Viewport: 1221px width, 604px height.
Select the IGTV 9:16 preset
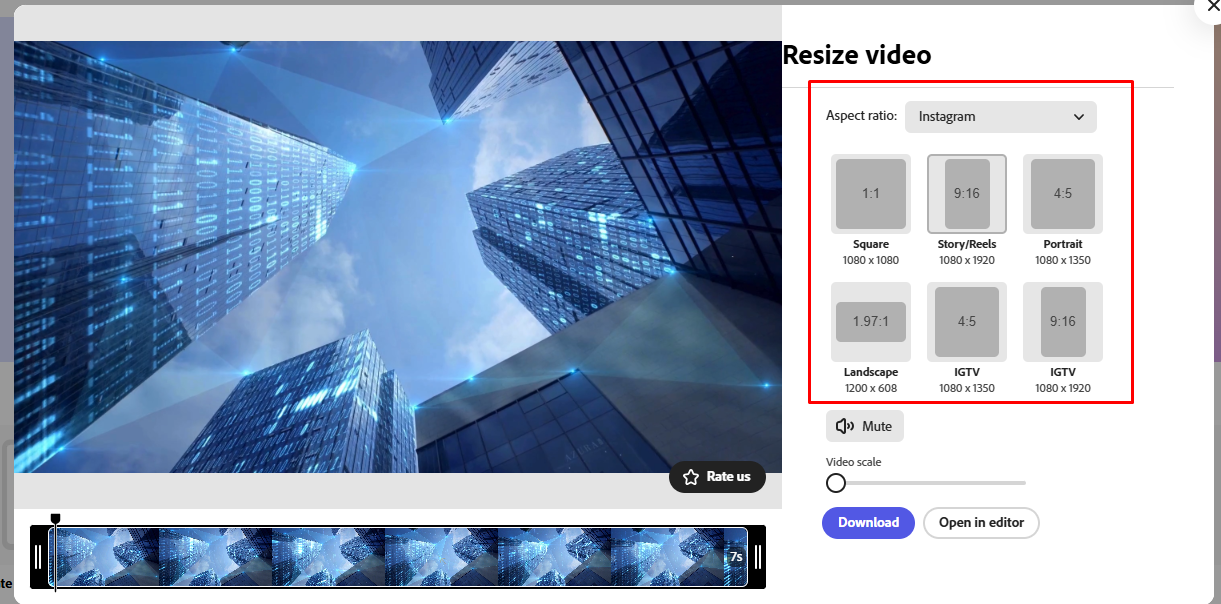pos(1063,322)
